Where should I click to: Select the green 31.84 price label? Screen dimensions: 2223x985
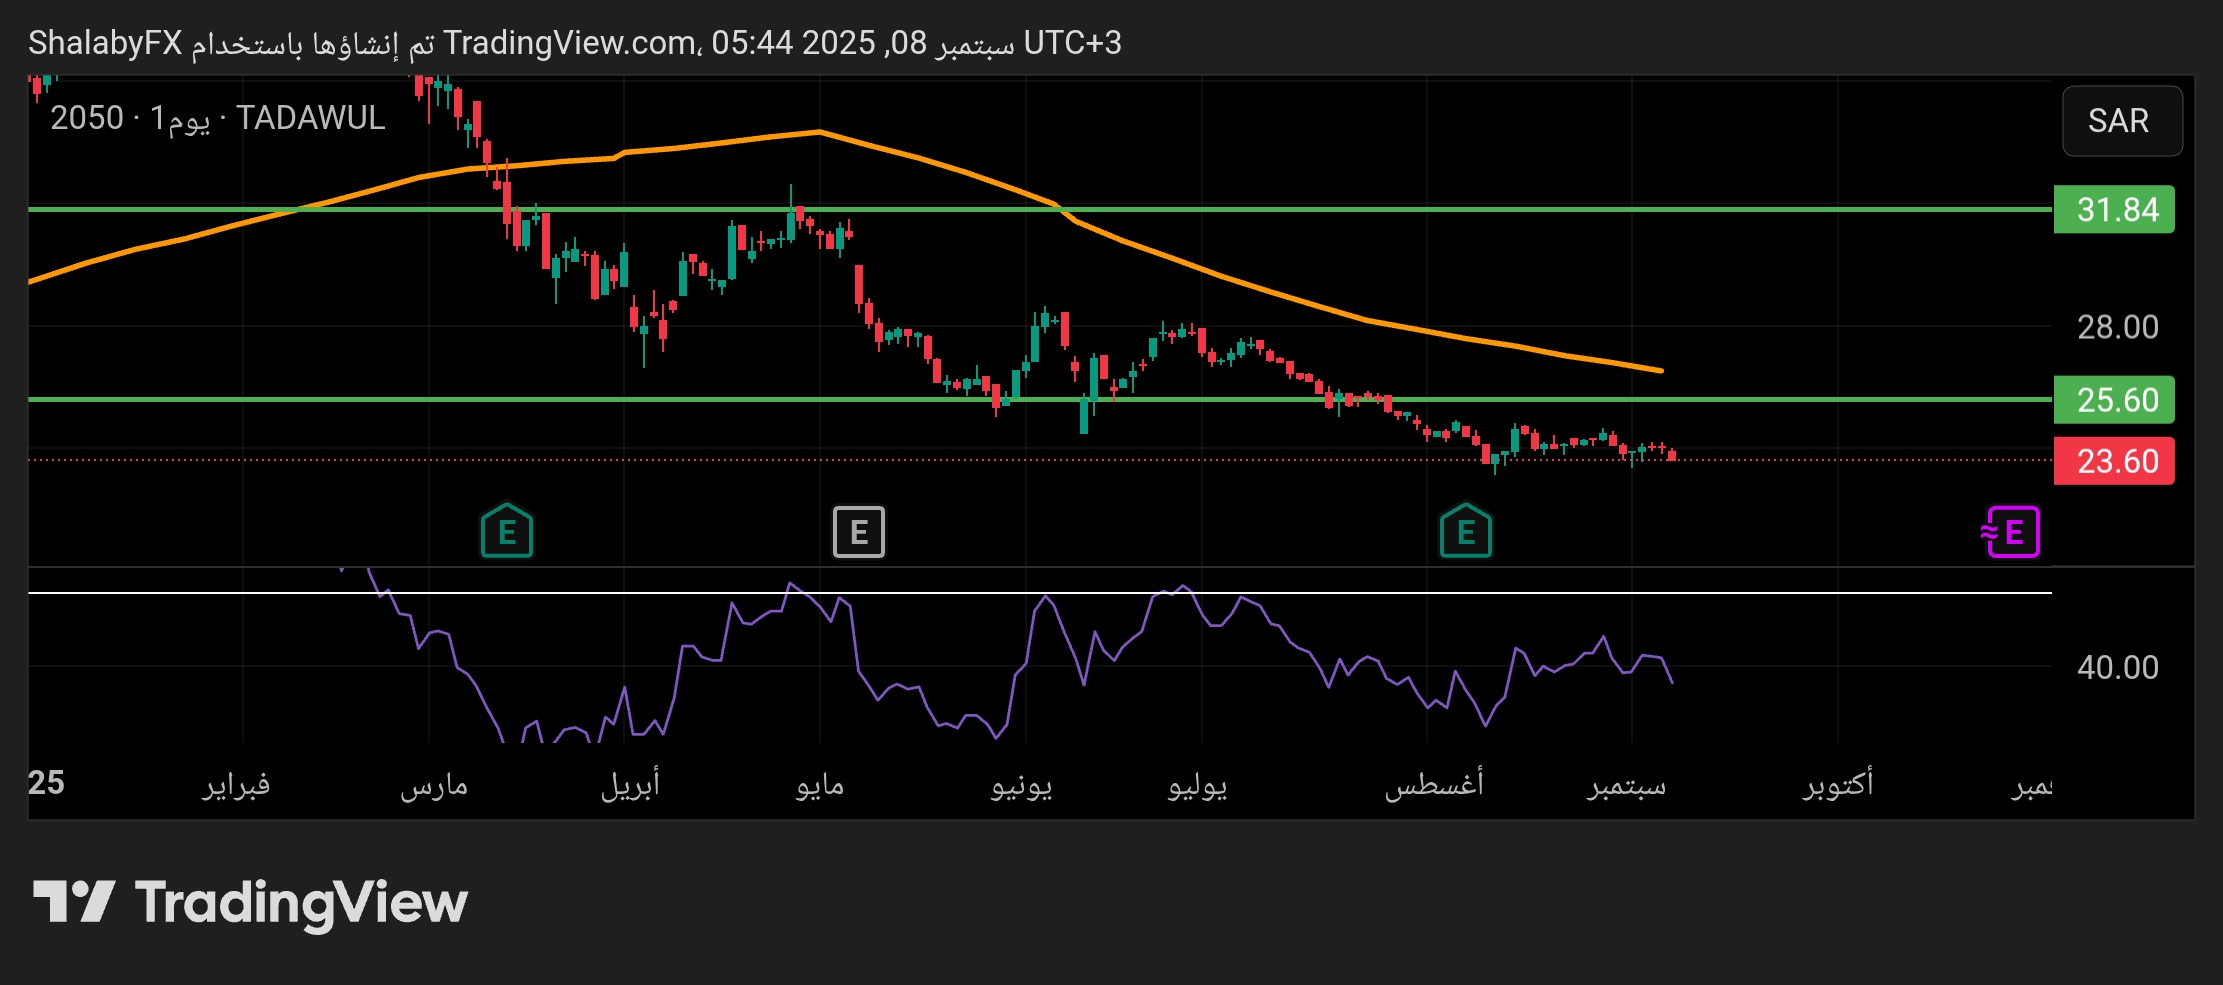tap(2114, 210)
